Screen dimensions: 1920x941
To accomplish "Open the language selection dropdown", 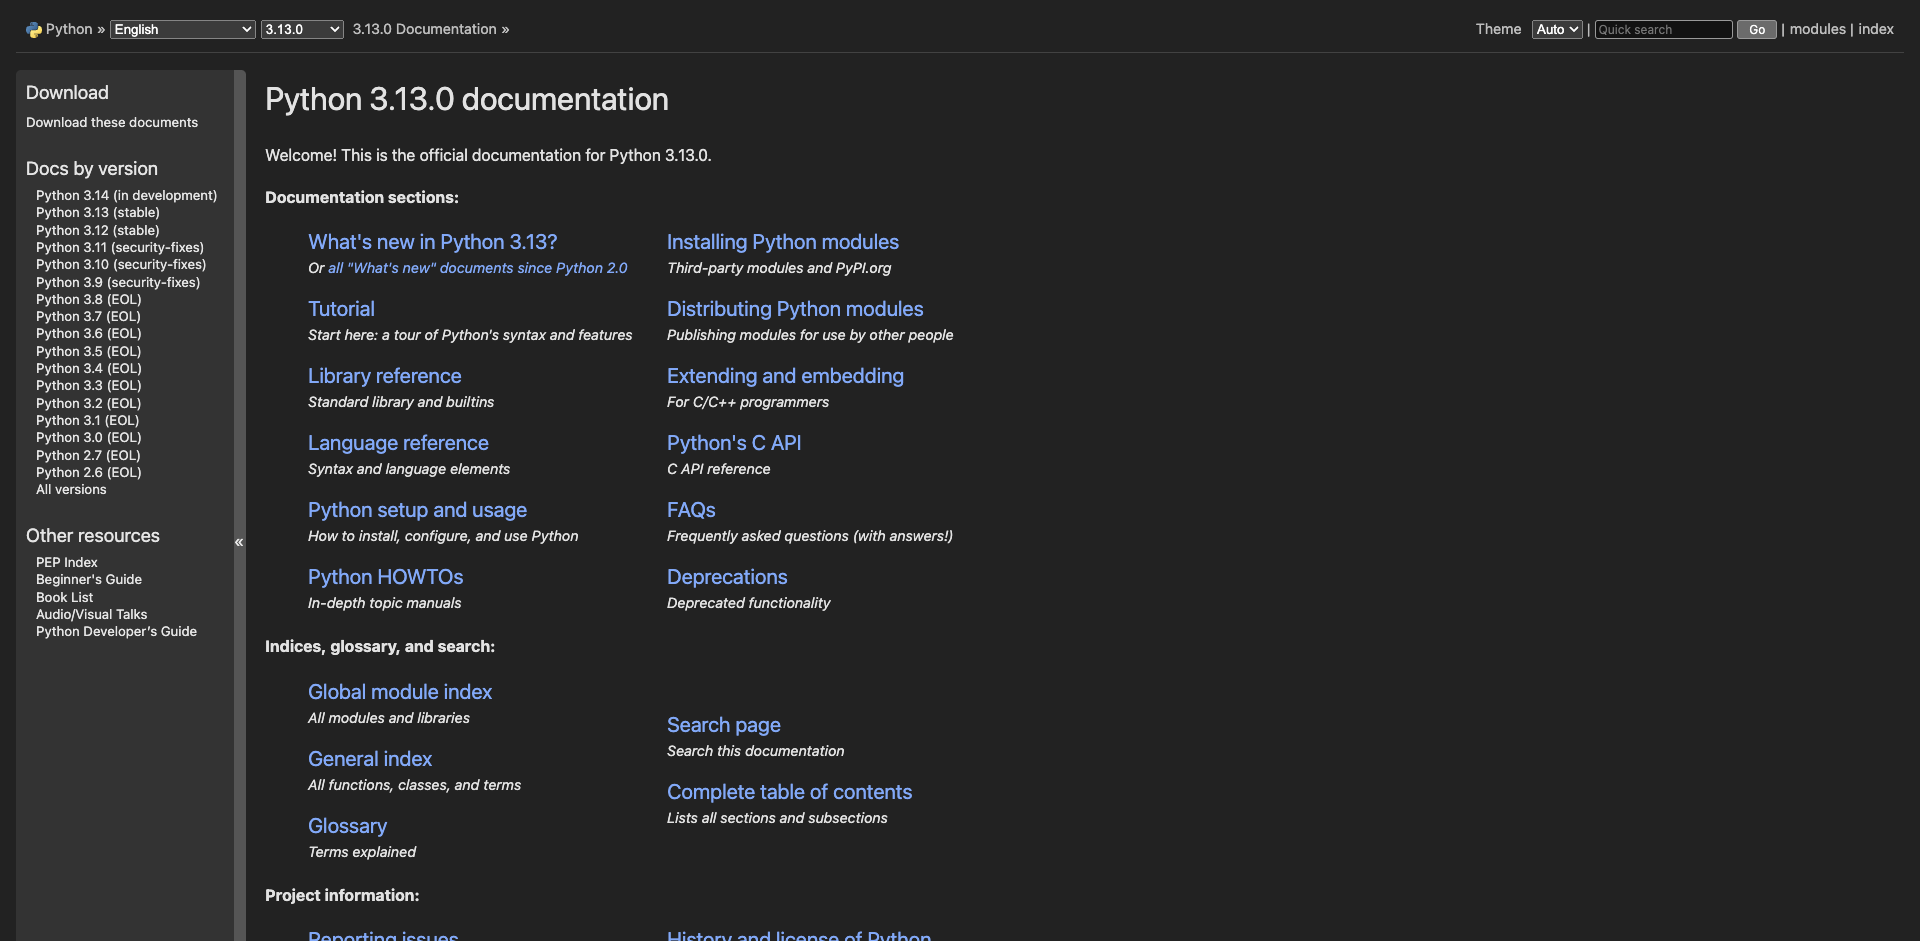I will click(182, 29).
